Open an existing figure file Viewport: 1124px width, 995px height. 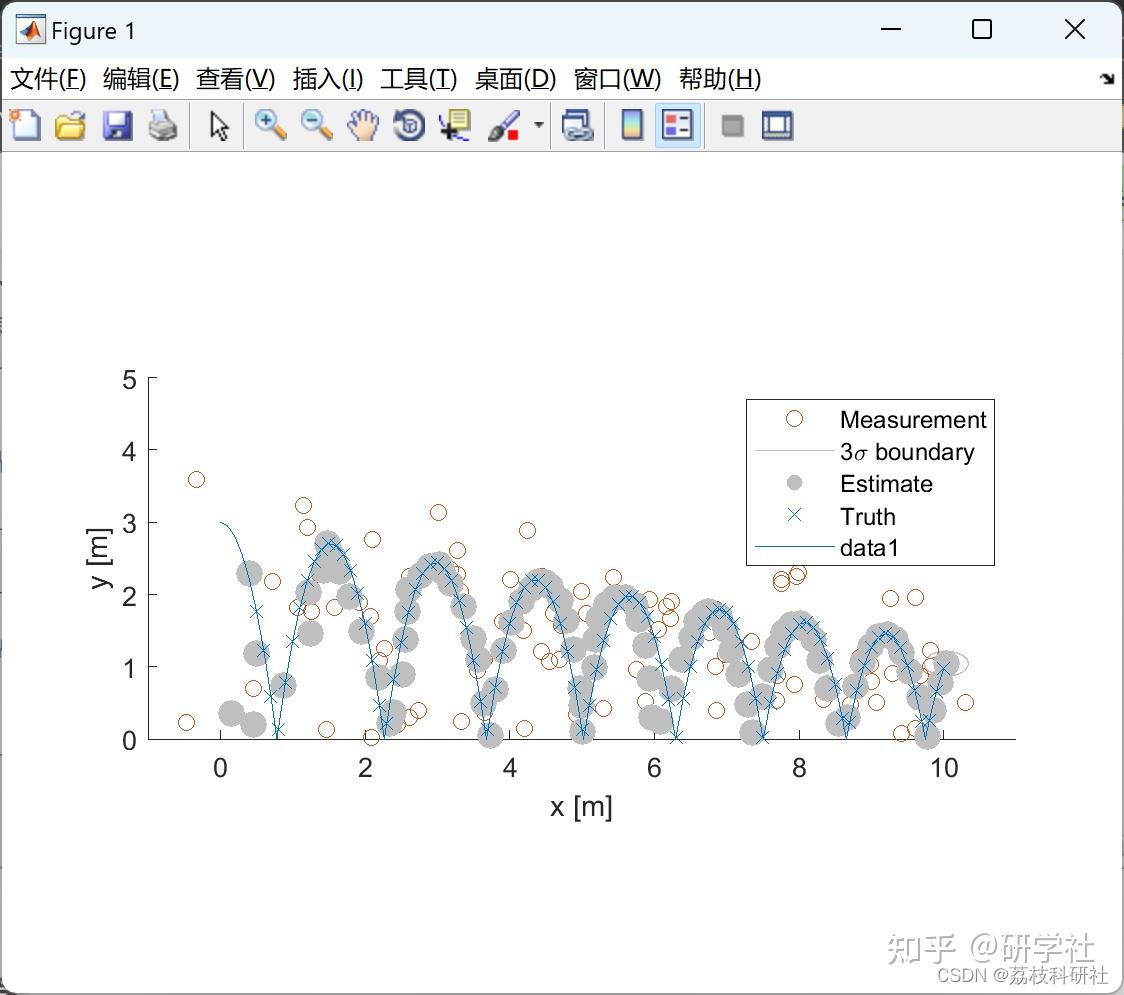(x=70, y=125)
